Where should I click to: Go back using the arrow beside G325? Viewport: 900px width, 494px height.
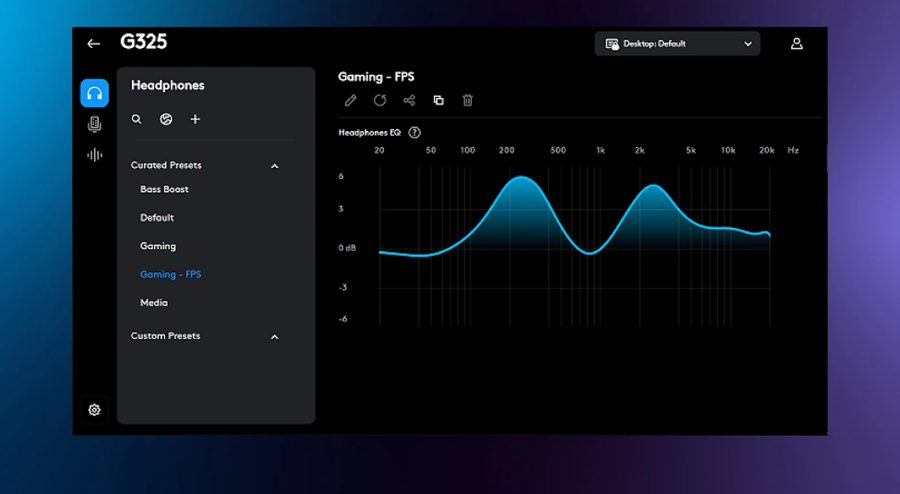(94, 44)
